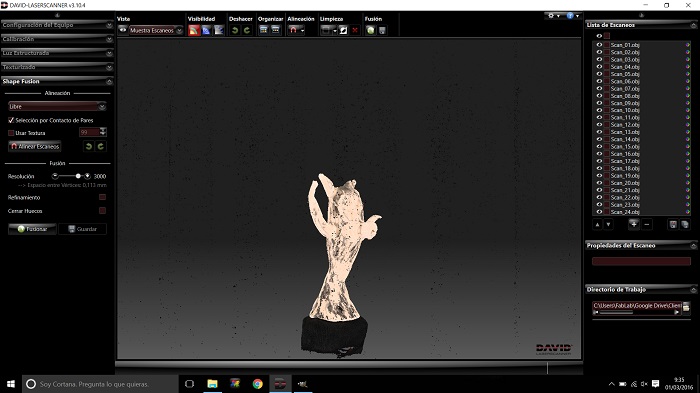This screenshot has height=393, width=700.
Task: Toggle the Refinamiento checkbox
Action: (102, 197)
